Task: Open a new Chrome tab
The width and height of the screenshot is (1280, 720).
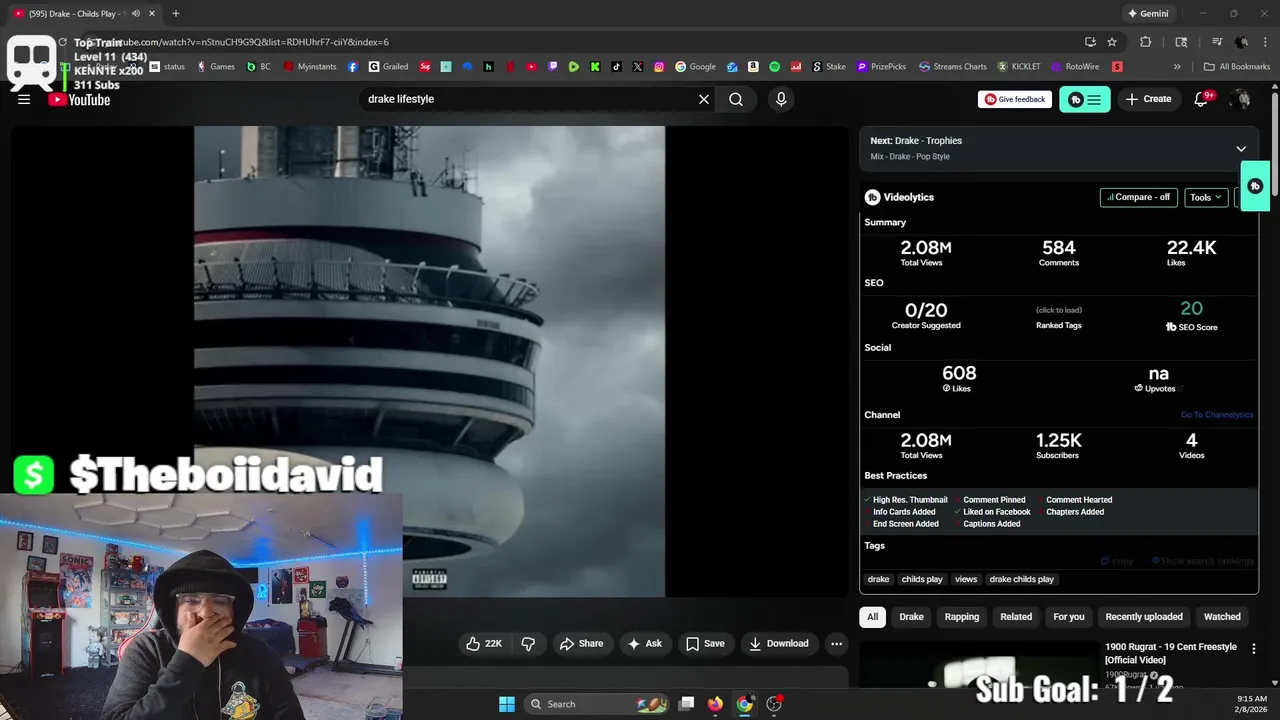Action: [x=176, y=14]
